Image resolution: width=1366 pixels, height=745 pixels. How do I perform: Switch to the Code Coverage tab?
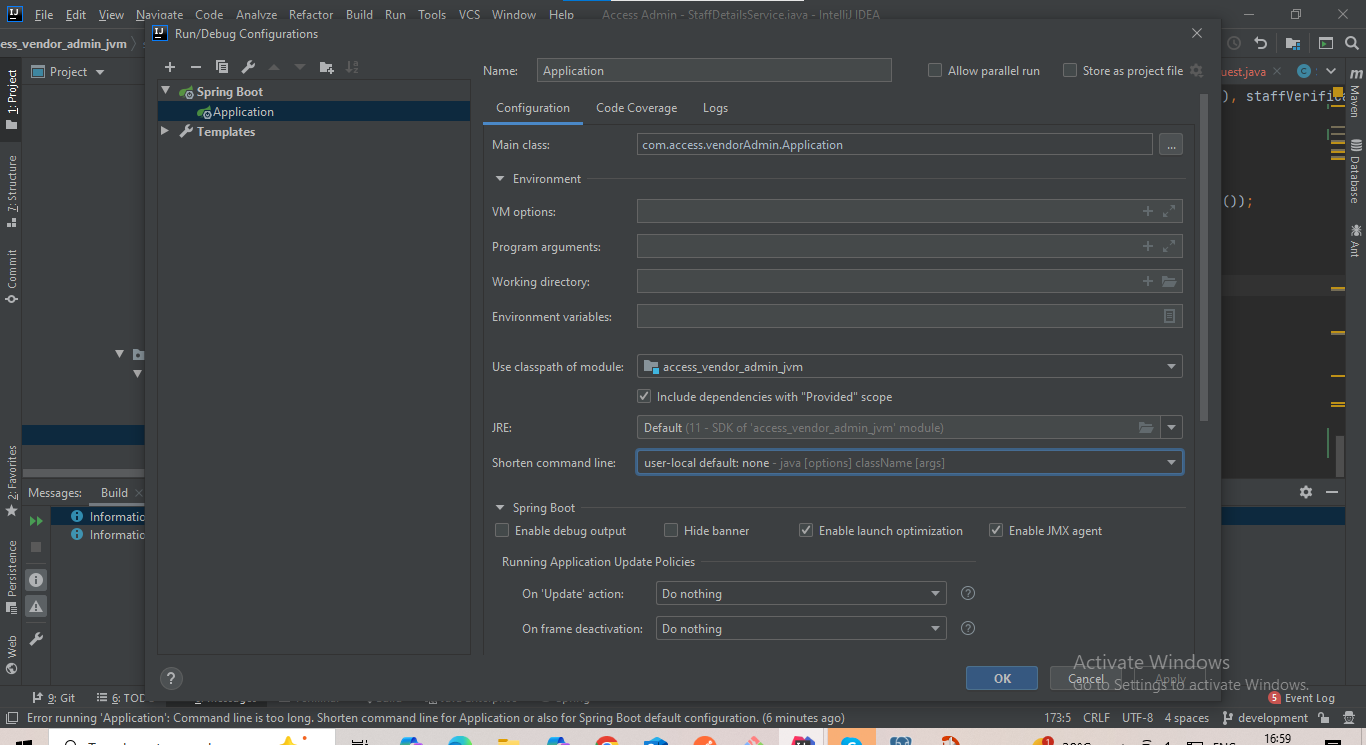click(x=636, y=108)
